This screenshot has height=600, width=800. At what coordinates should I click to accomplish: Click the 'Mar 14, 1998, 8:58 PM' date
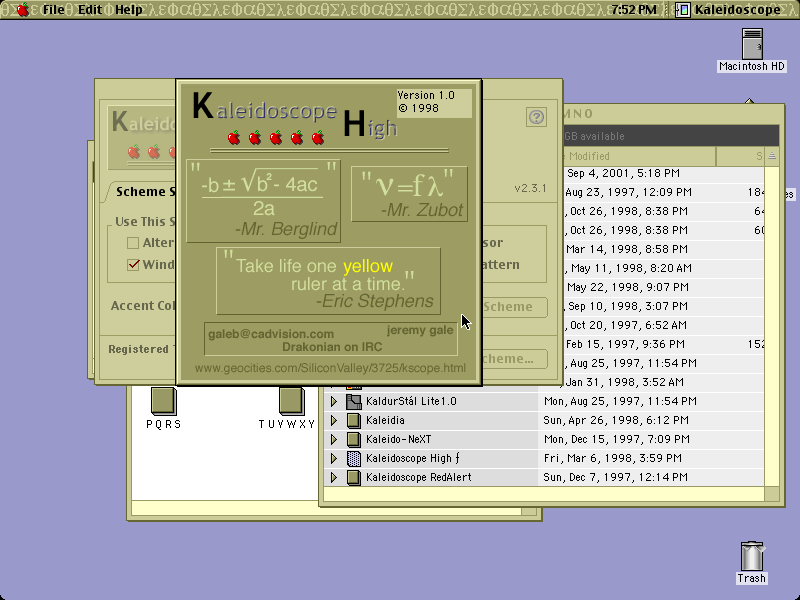click(x=627, y=249)
